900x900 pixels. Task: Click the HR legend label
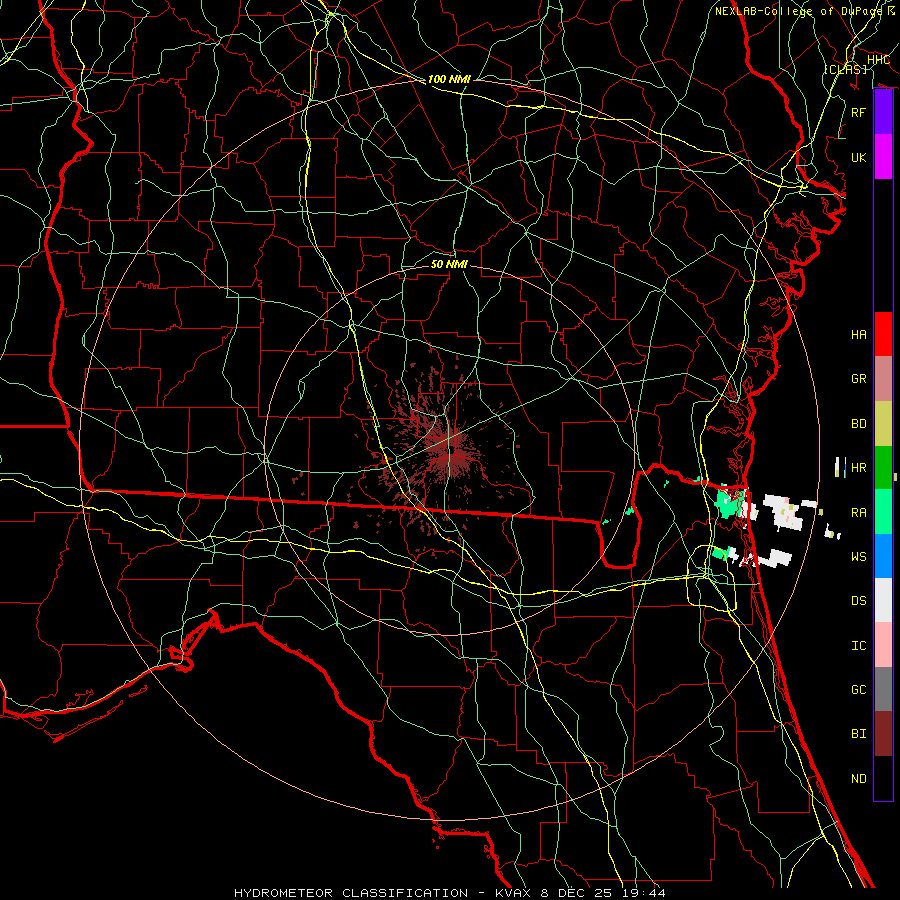[859, 468]
